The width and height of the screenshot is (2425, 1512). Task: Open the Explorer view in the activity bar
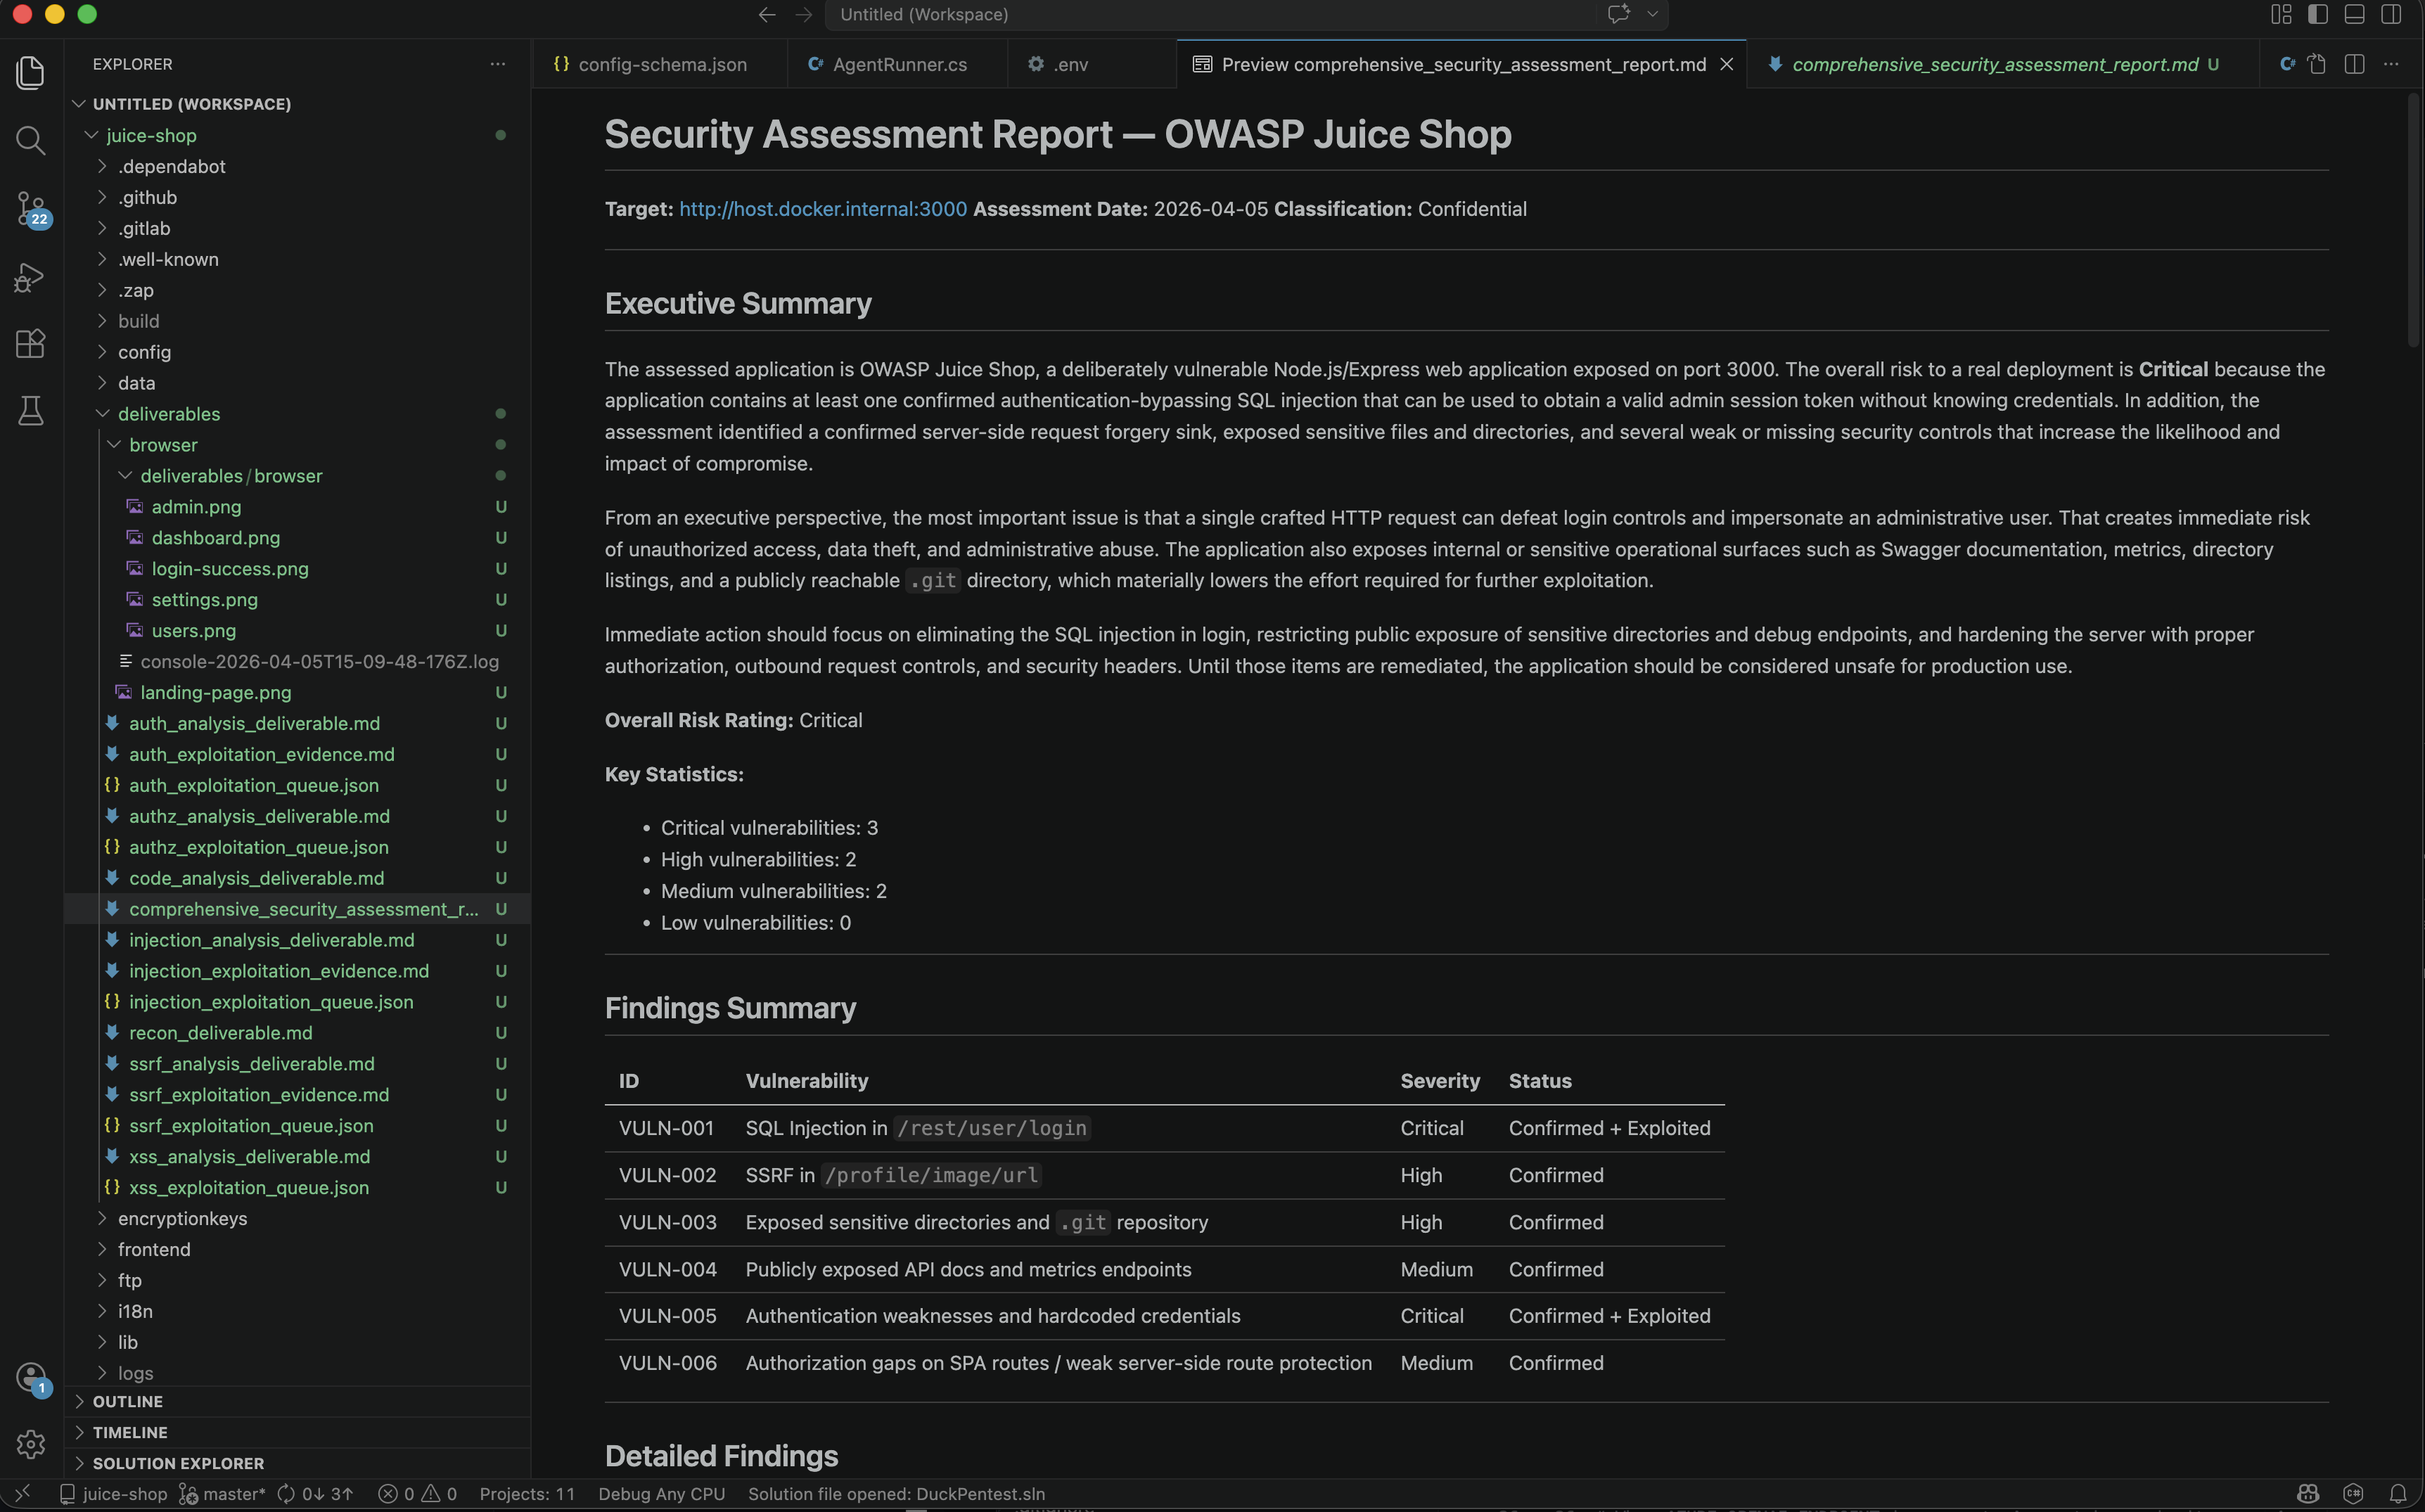(x=31, y=72)
